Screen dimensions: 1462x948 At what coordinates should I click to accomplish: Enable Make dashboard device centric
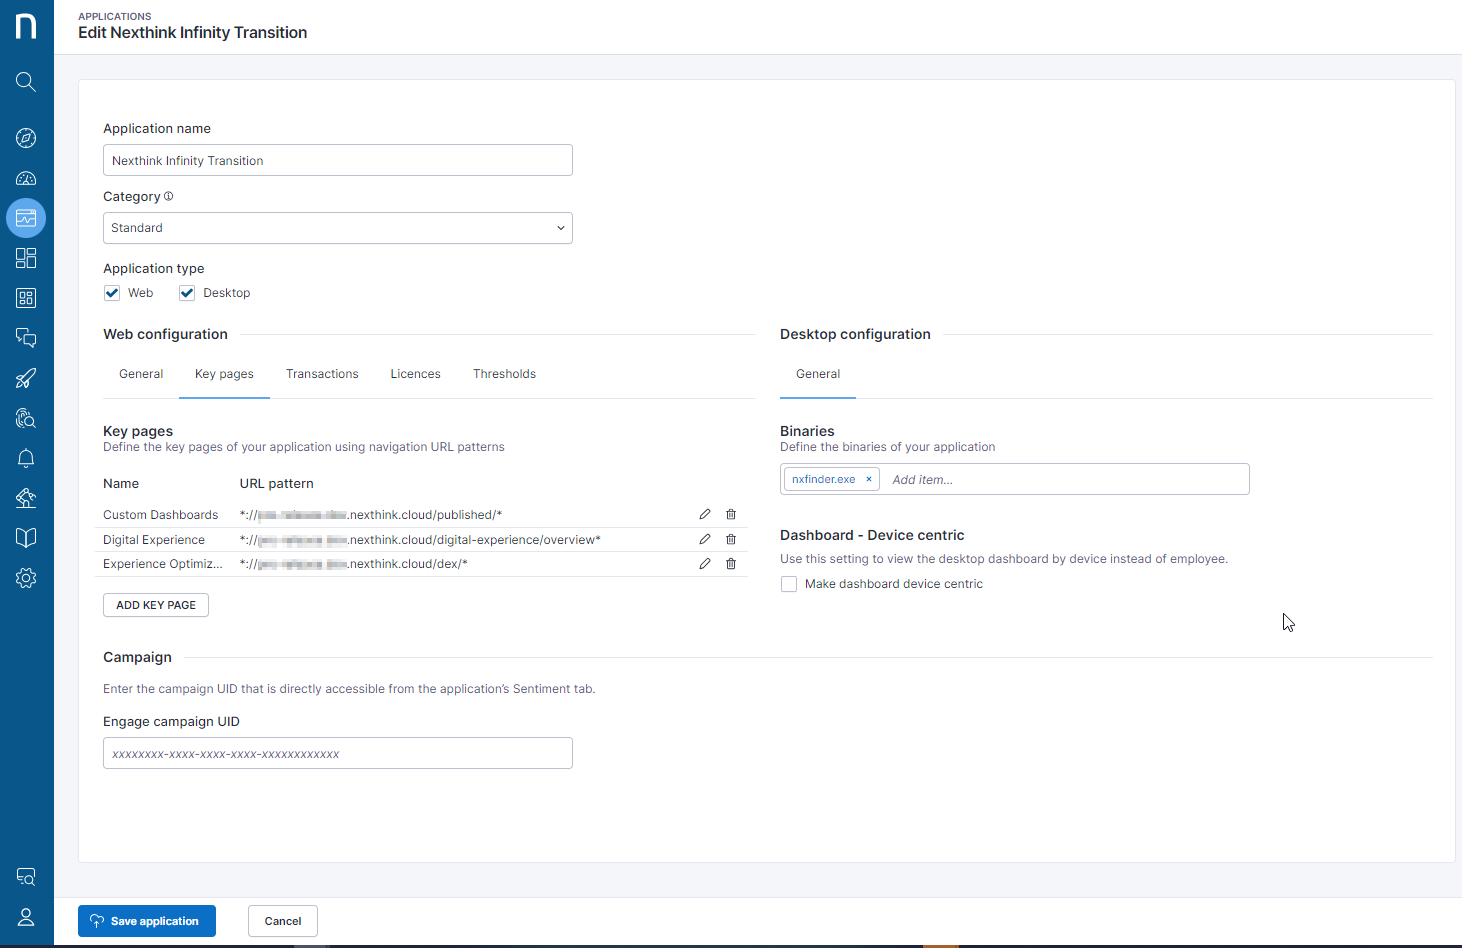(789, 584)
